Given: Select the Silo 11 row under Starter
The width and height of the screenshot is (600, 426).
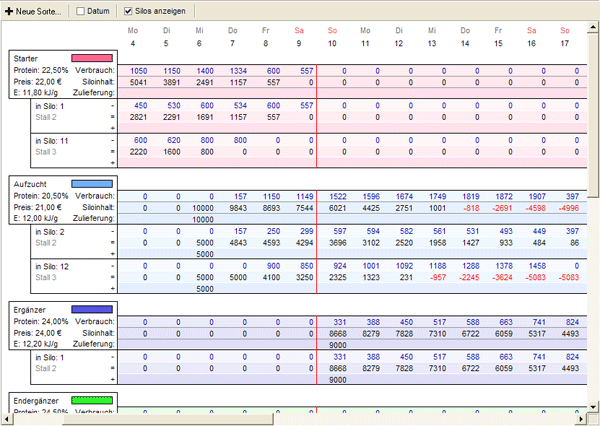Looking at the screenshot, I should pos(51,141).
